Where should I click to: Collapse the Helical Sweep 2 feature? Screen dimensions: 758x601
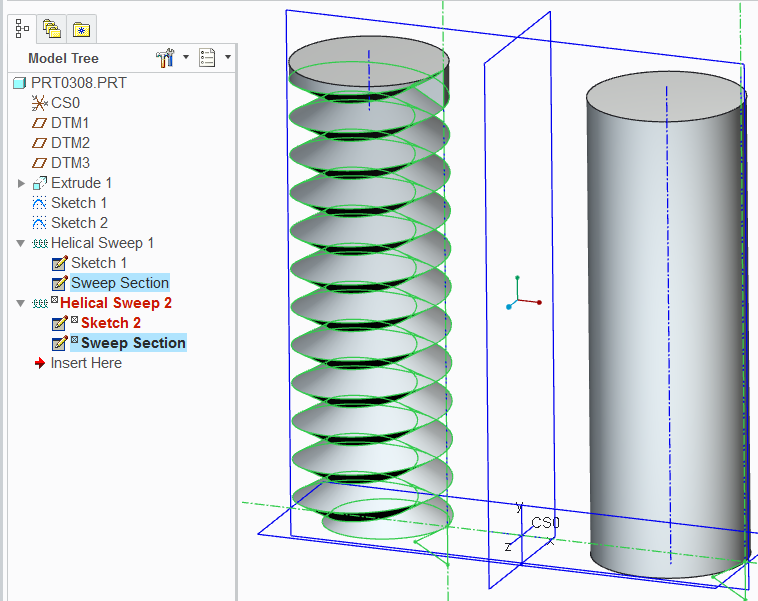(x=21, y=303)
